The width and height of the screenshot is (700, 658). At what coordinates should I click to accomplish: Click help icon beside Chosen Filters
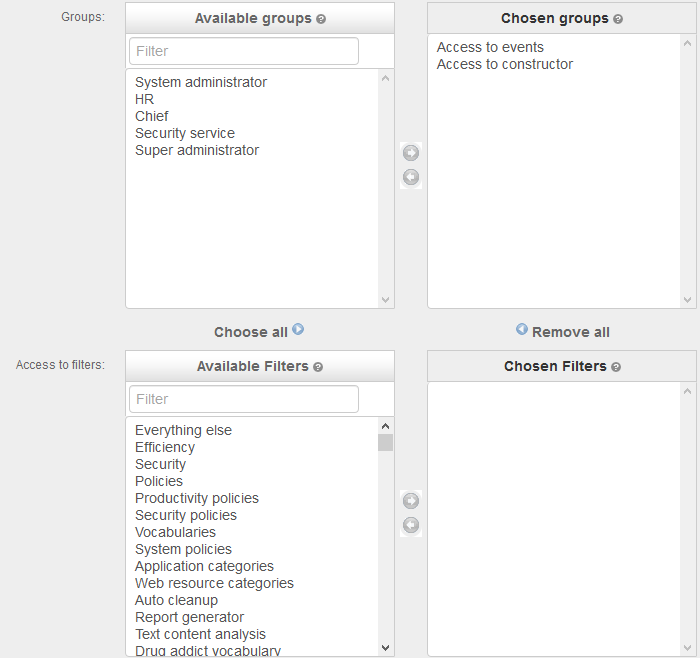[x=616, y=367]
